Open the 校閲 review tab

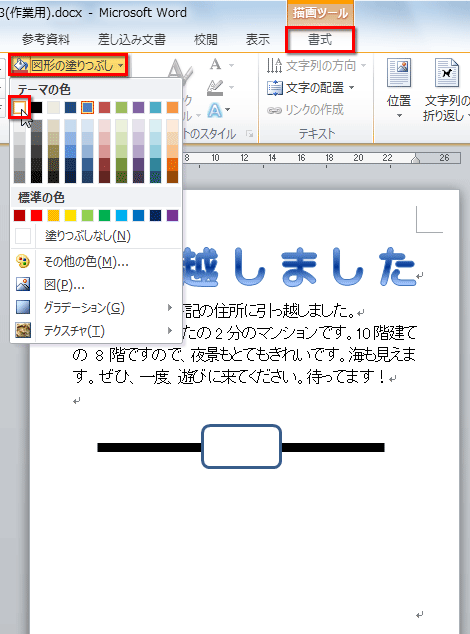pos(206,40)
